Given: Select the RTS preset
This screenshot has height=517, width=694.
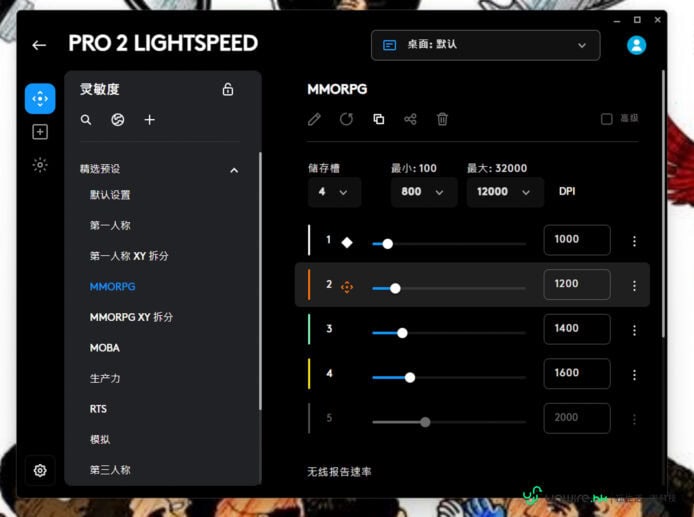Looking at the screenshot, I should [98, 409].
